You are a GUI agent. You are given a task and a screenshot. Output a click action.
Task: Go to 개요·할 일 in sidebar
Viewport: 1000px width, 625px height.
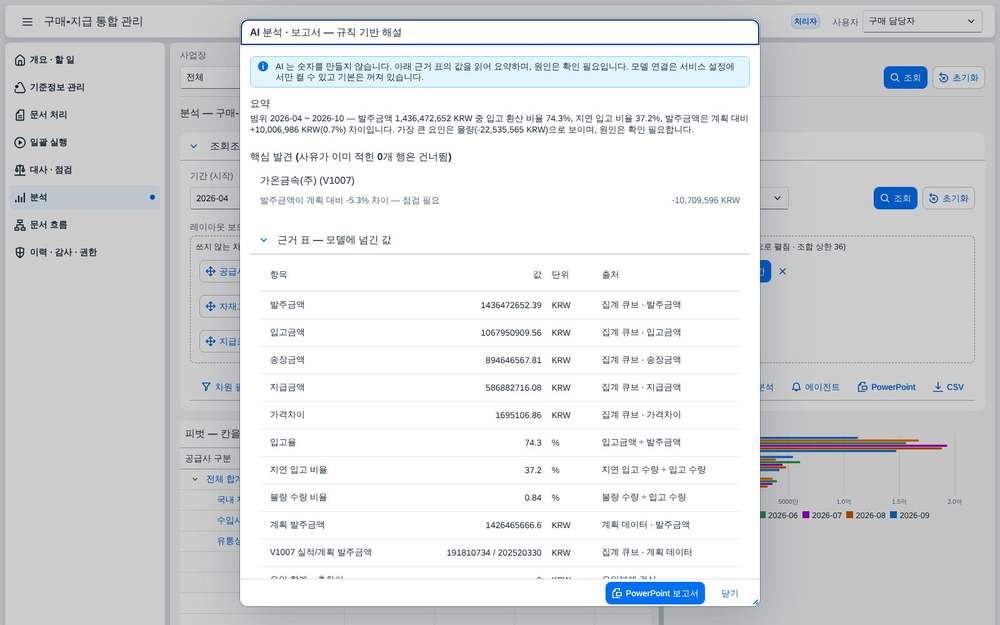pyautogui.click(x=84, y=60)
